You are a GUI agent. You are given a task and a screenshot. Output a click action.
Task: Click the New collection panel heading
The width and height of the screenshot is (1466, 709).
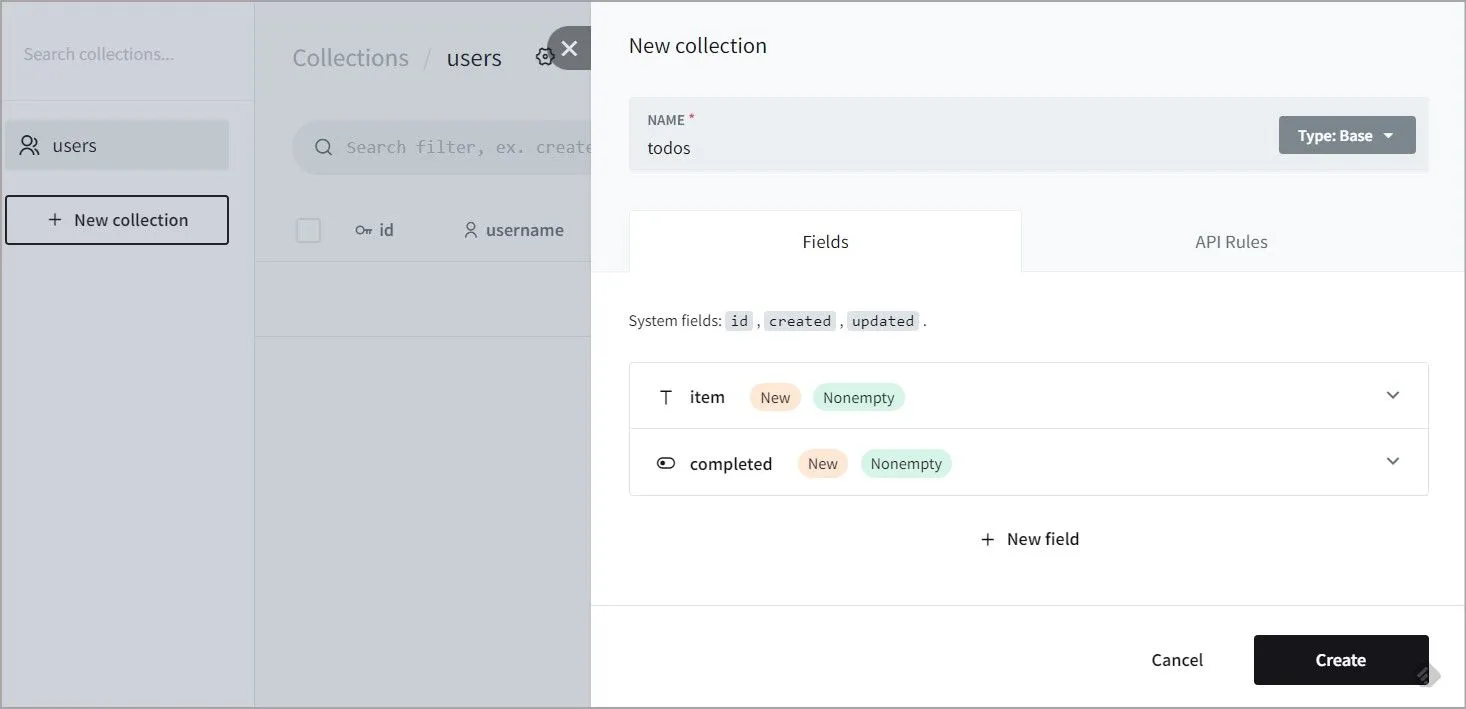click(698, 46)
